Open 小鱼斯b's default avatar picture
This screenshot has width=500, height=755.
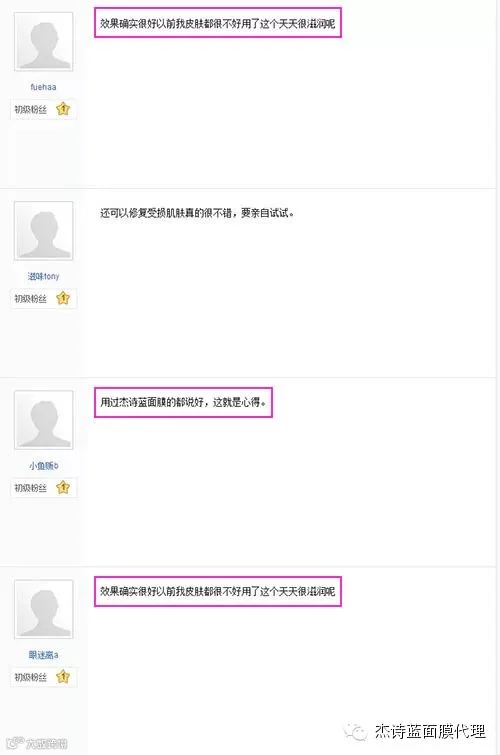tap(44, 420)
